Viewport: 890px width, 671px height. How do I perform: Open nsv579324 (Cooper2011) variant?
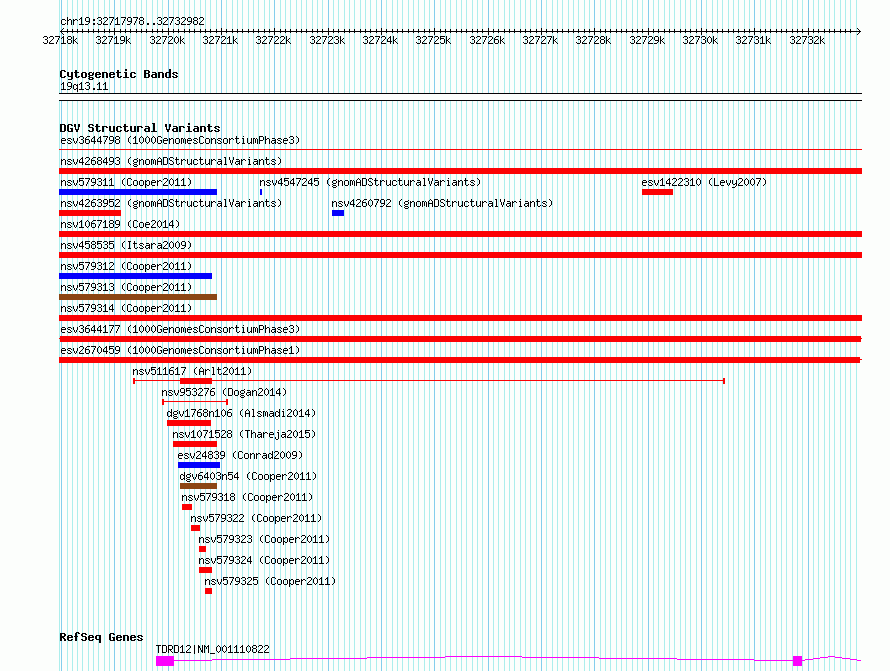coord(264,560)
